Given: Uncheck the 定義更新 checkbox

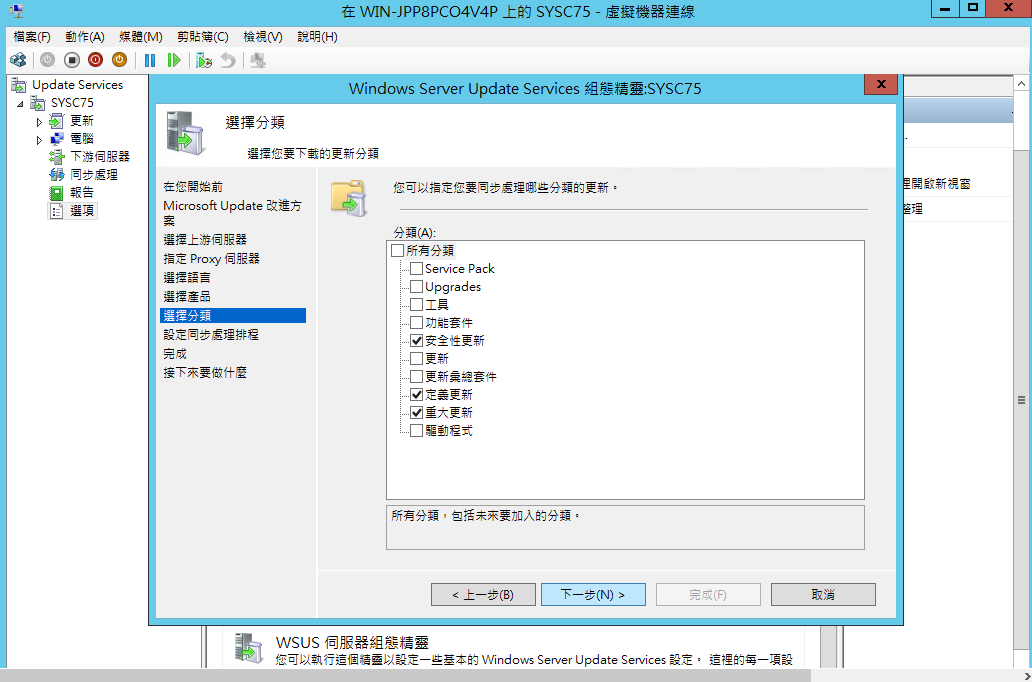Looking at the screenshot, I should click(416, 395).
